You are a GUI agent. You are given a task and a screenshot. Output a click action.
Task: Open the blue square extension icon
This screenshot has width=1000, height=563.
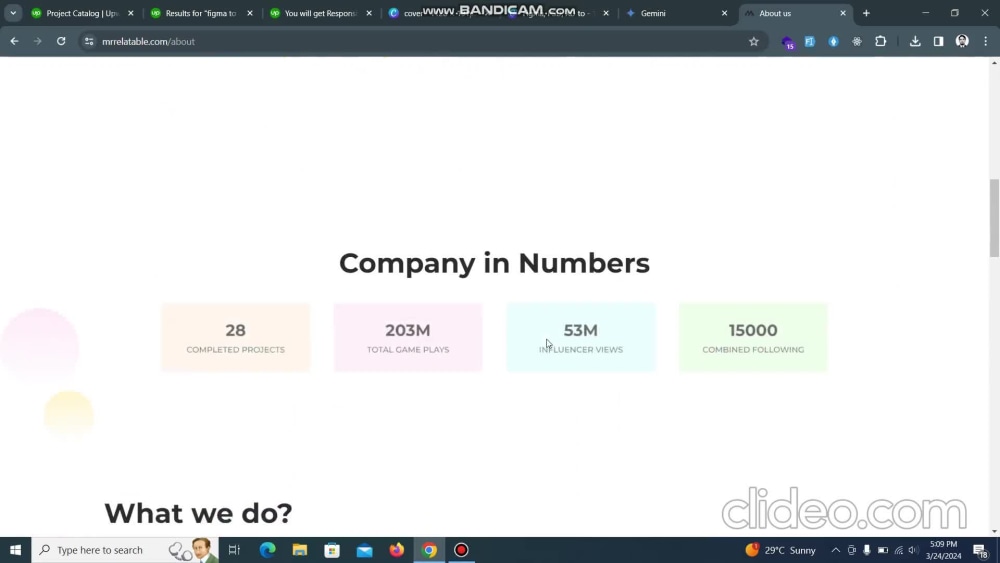(x=810, y=41)
